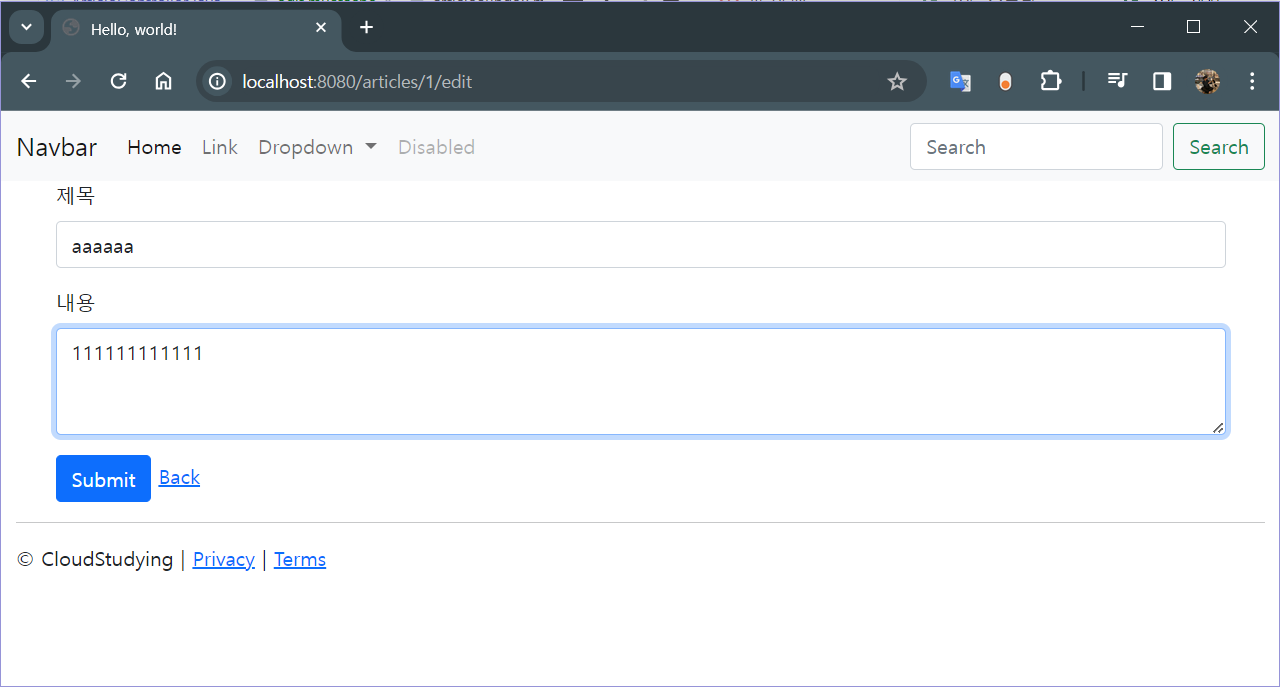Close the Hello, world! tab
The height and width of the screenshot is (687, 1280).
coord(321,28)
